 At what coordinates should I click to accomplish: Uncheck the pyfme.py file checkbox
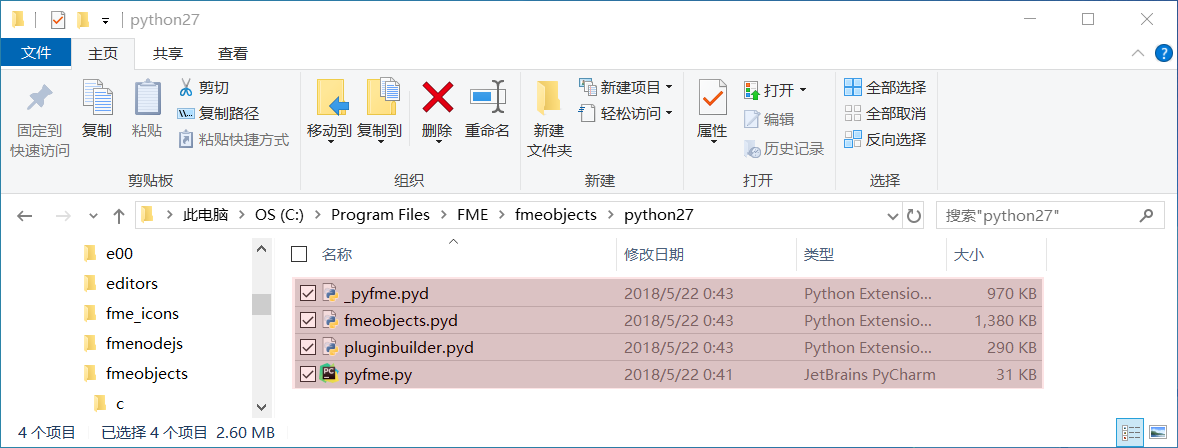[308, 375]
